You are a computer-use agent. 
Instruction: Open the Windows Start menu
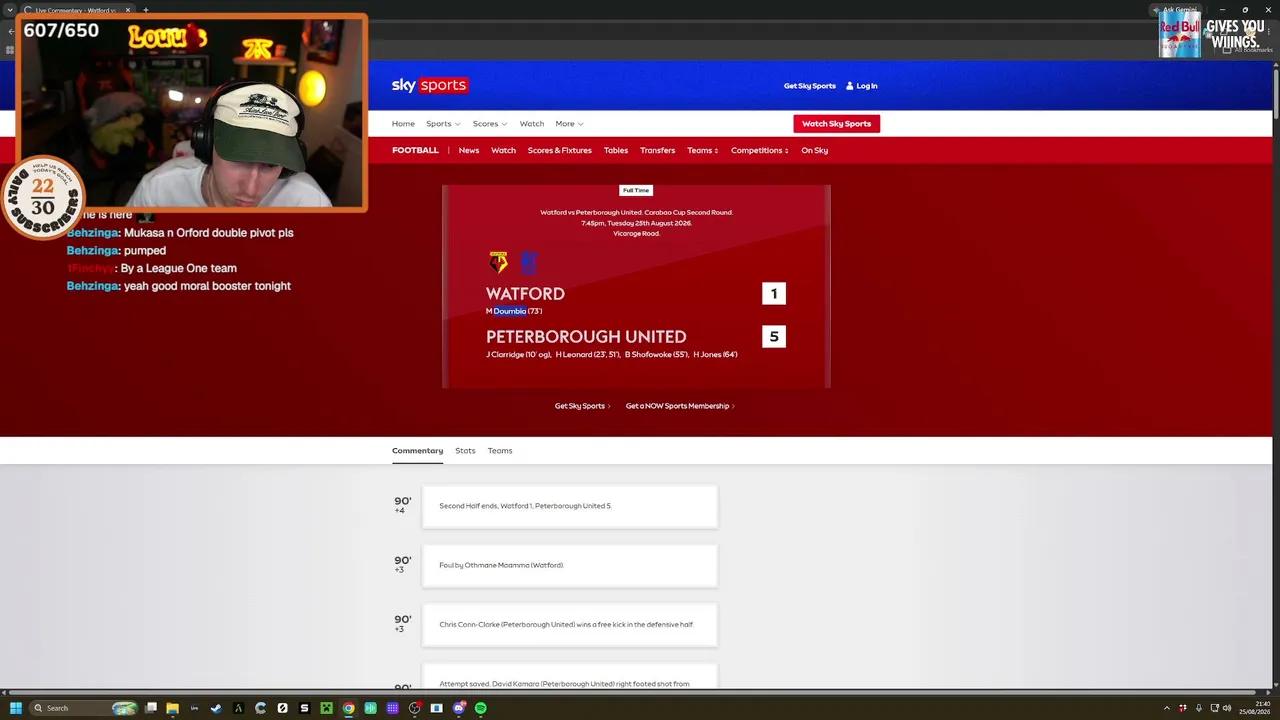click(x=15, y=708)
